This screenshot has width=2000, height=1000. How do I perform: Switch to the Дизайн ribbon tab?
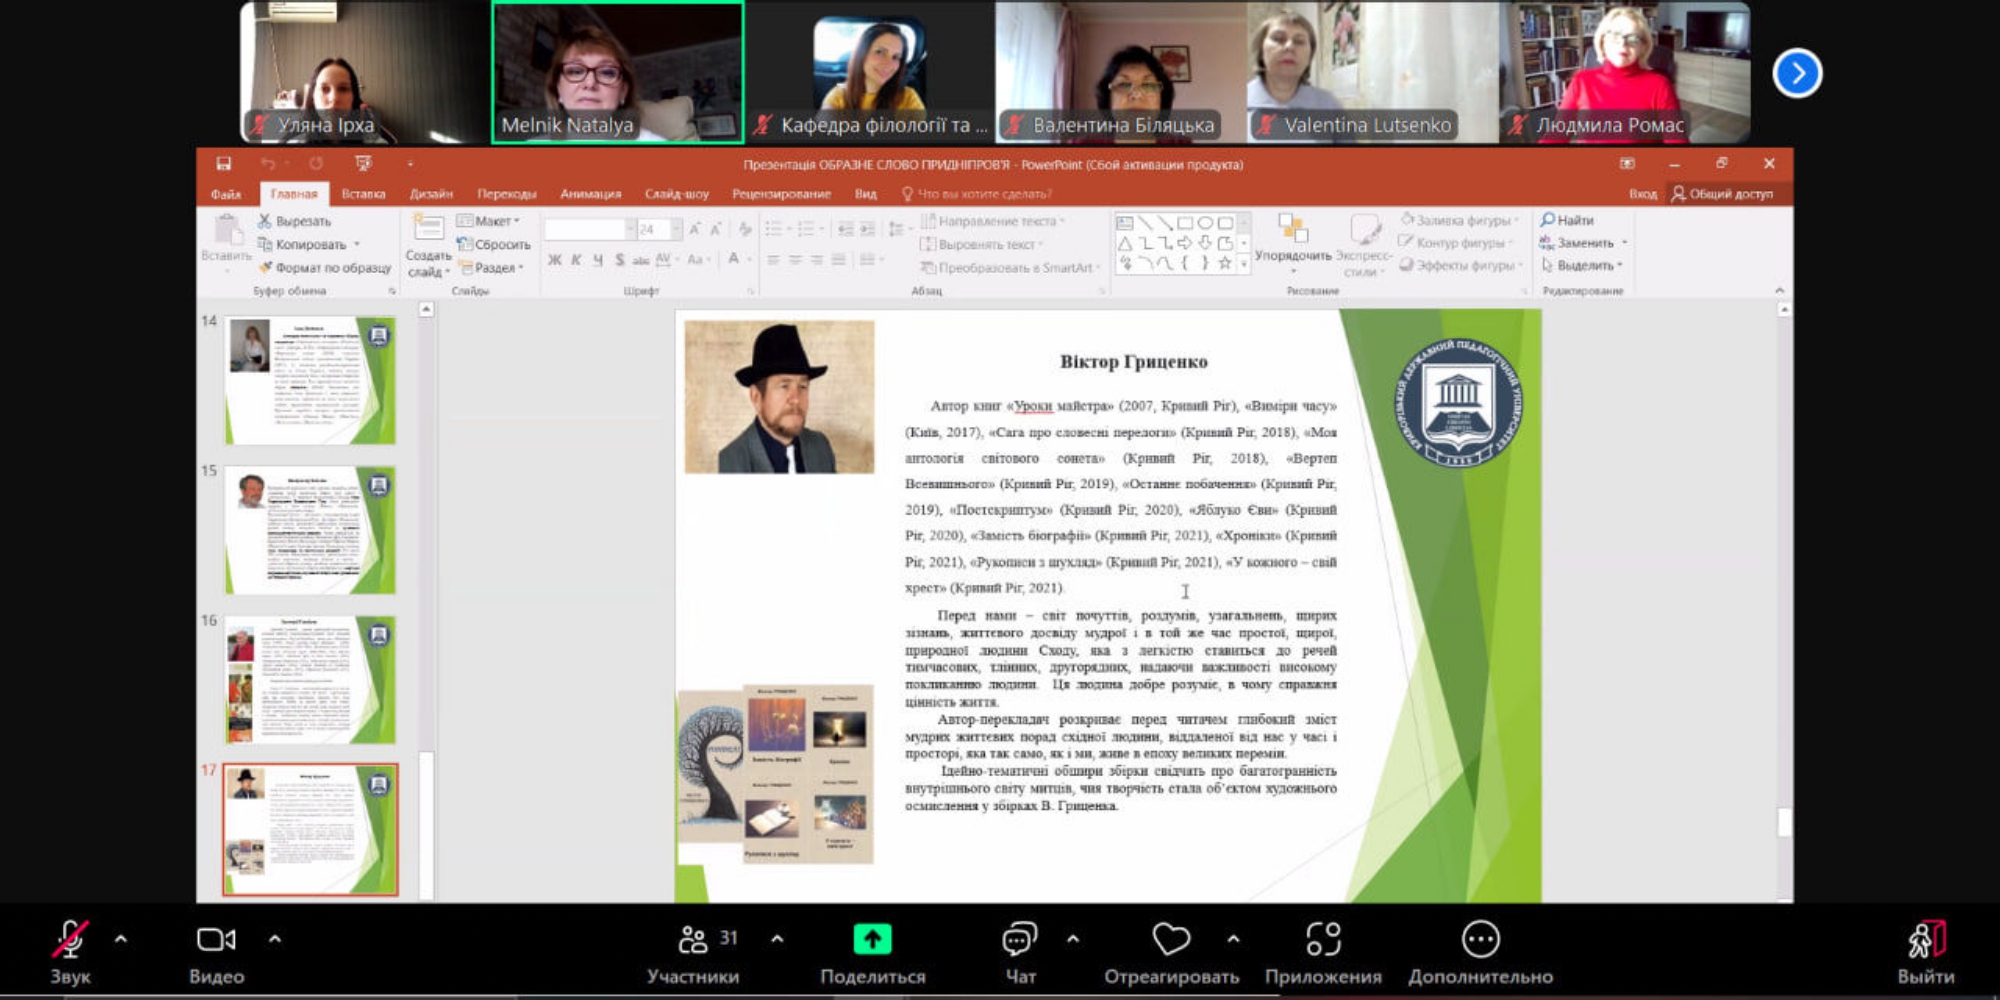coord(431,194)
